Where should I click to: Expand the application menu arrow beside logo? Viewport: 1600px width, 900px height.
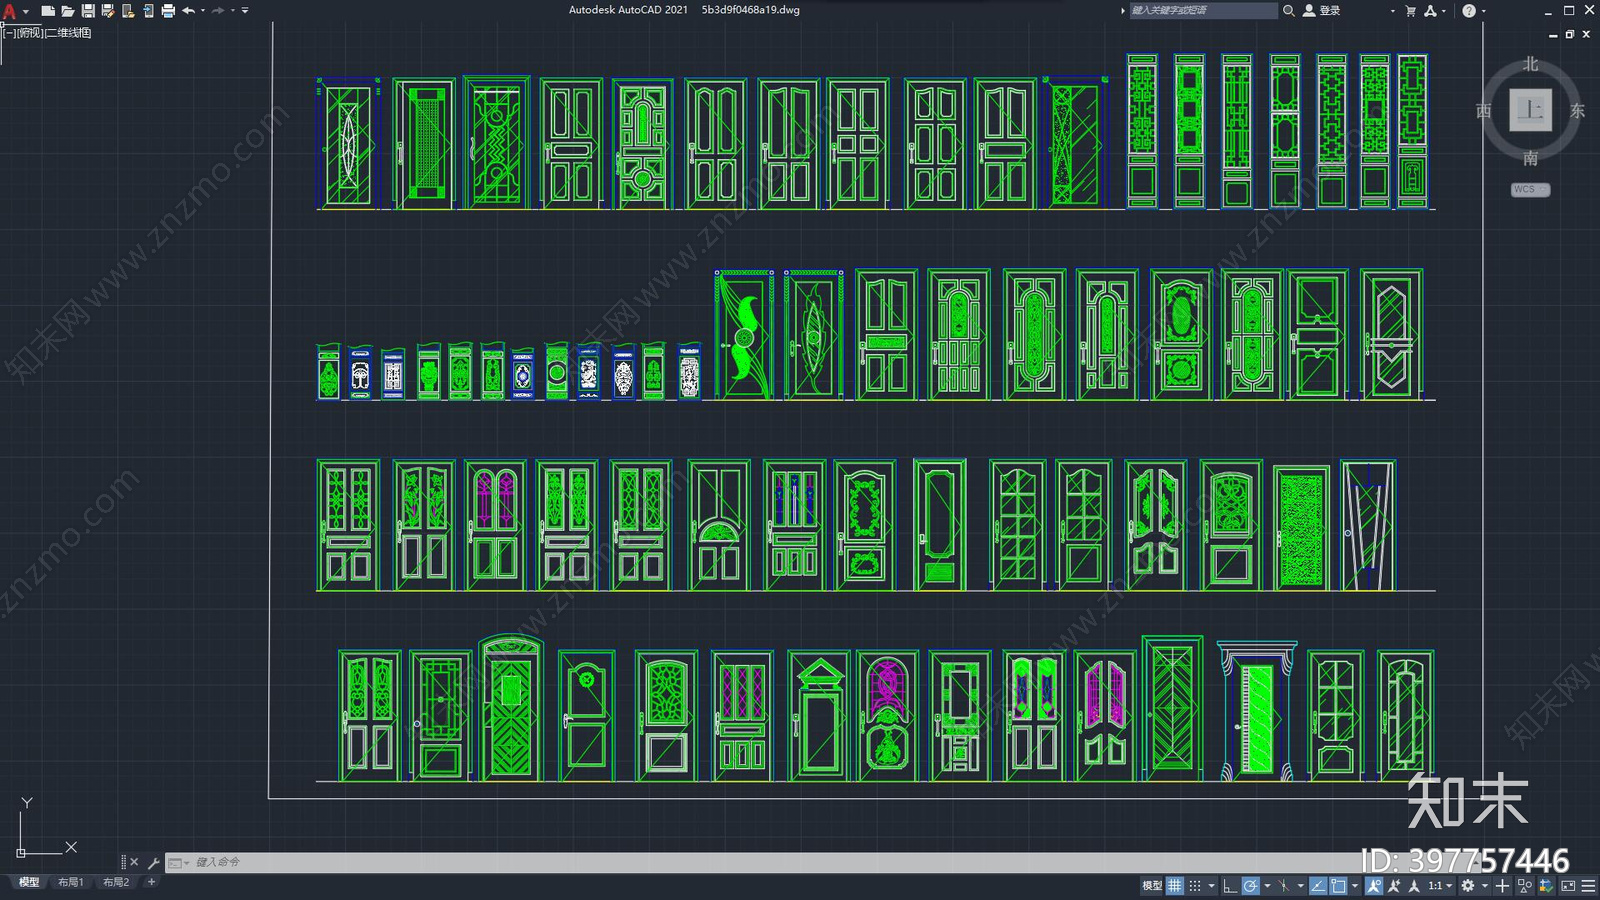[26, 11]
